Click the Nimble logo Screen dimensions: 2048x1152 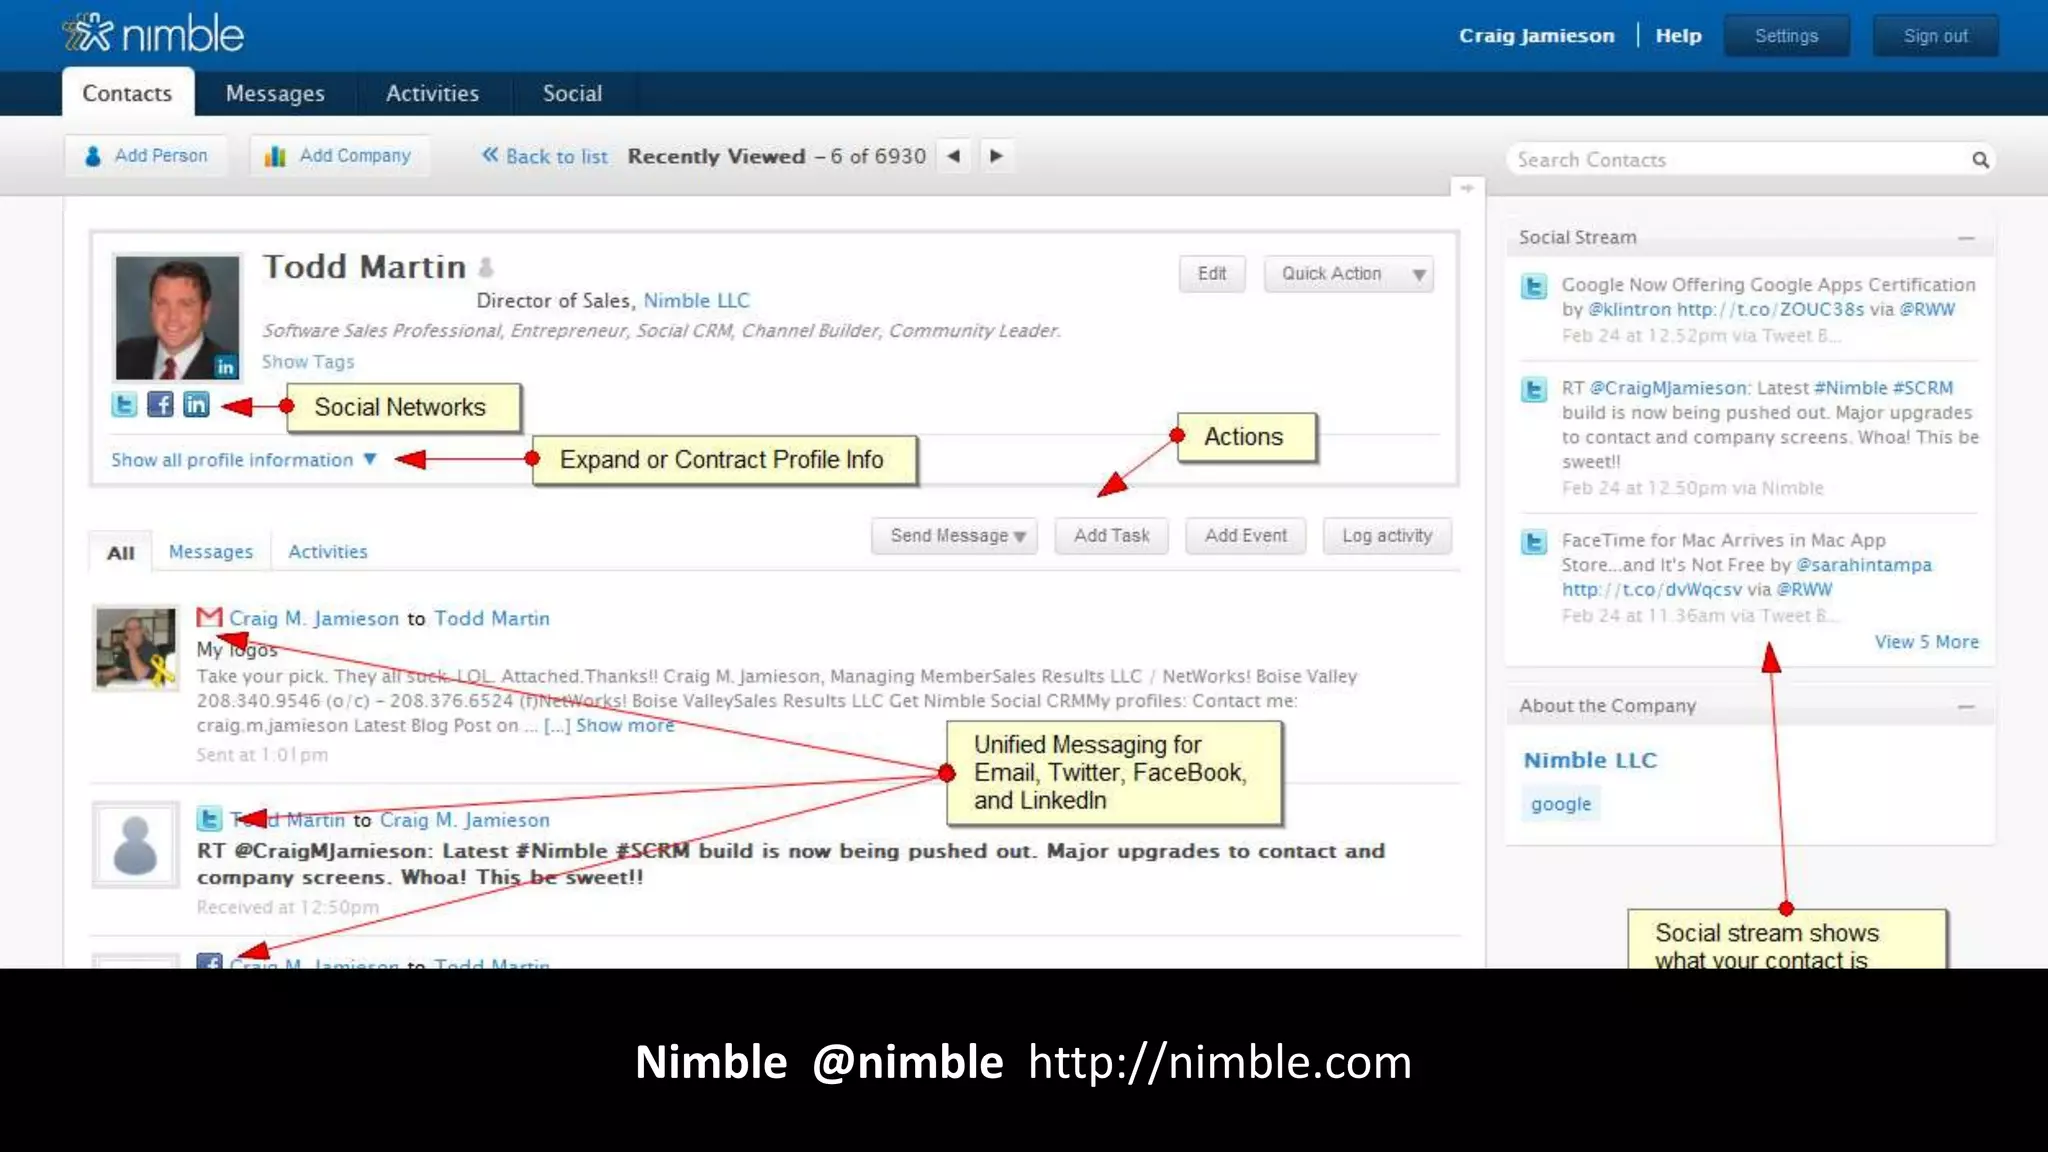[152, 34]
